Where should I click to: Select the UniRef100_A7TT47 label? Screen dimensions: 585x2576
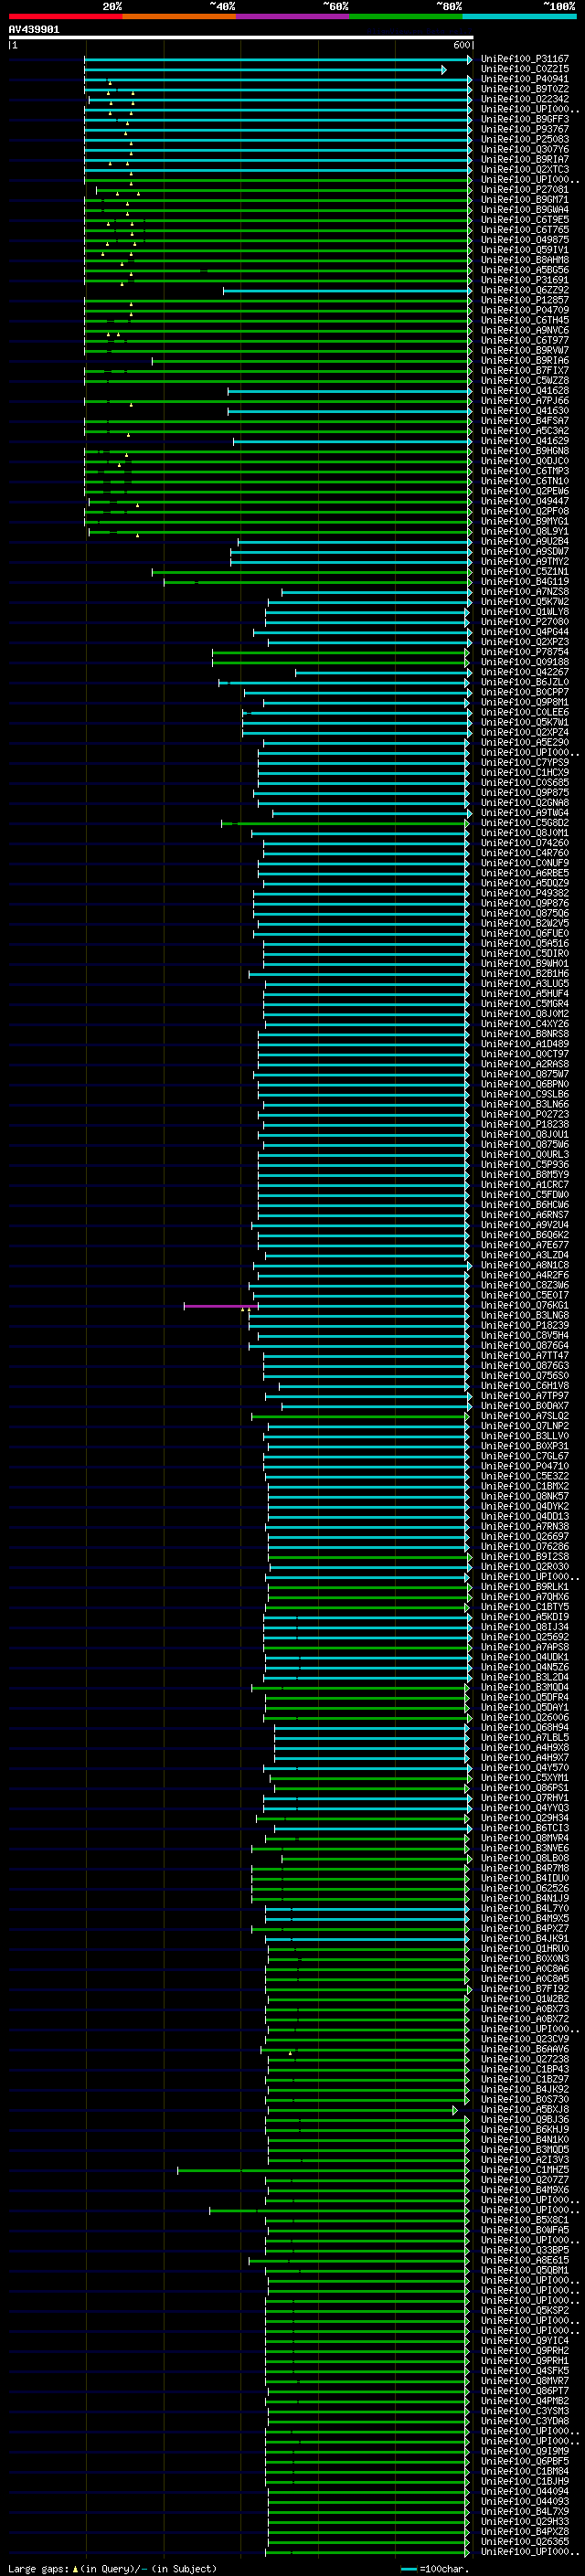[524, 1356]
